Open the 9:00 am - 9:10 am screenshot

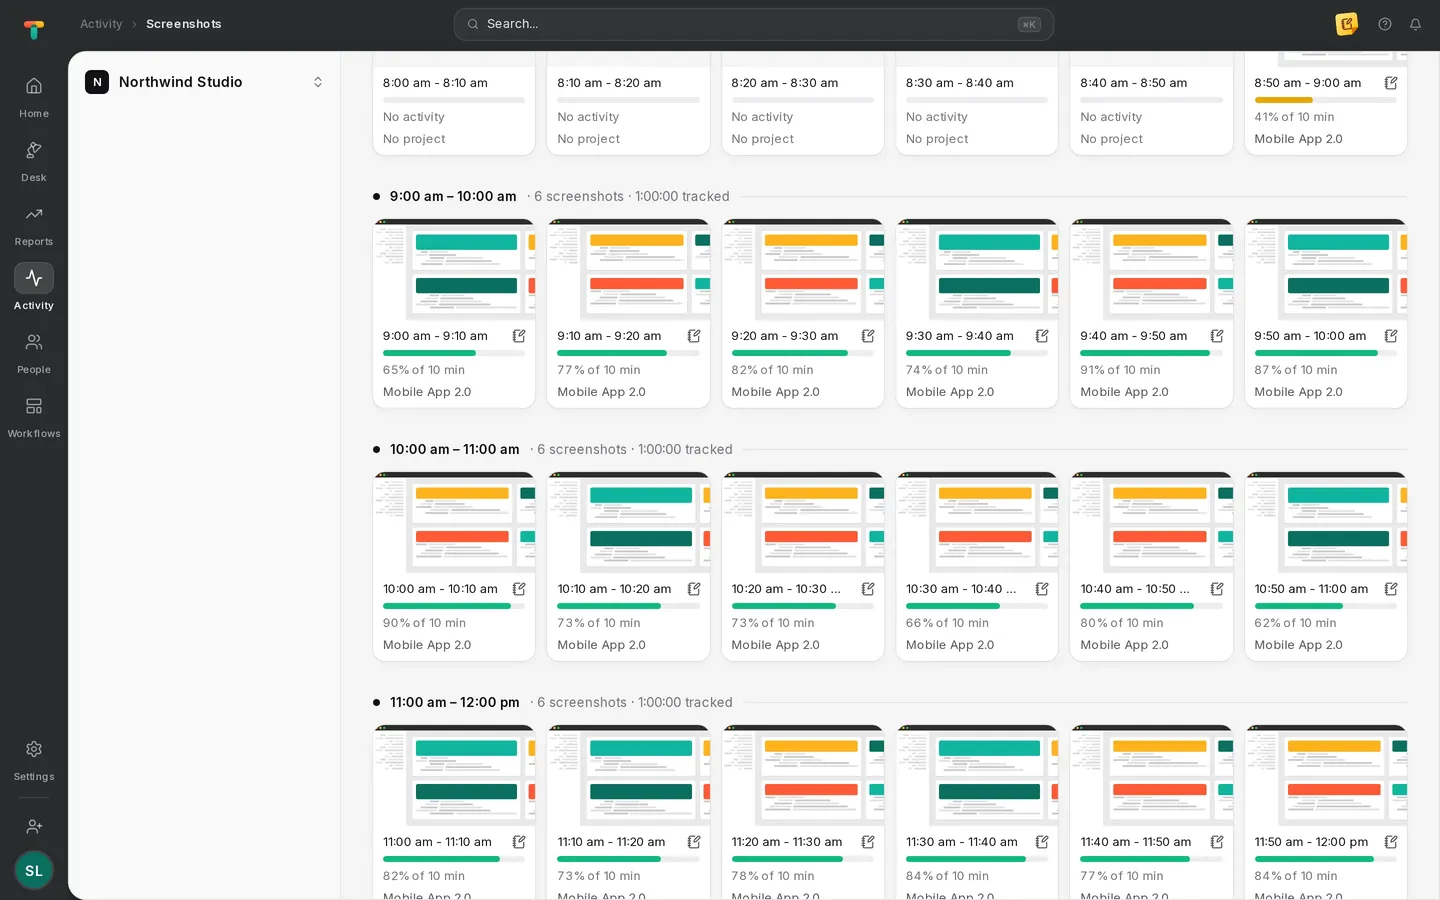(454, 269)
